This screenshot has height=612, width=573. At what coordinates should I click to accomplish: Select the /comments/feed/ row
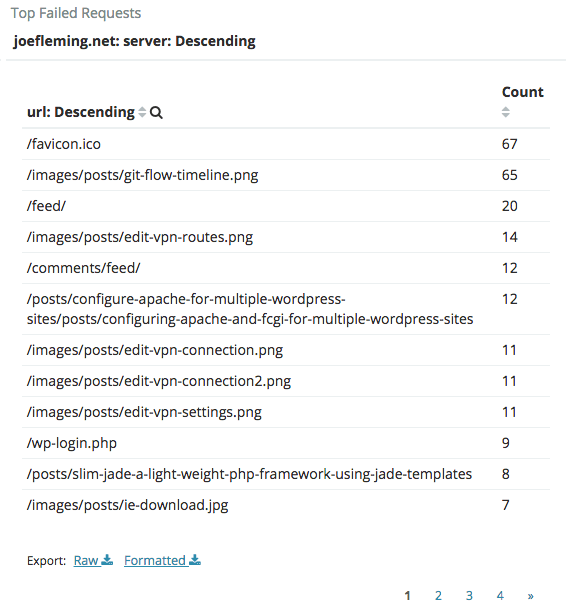(x=286, y=268)
